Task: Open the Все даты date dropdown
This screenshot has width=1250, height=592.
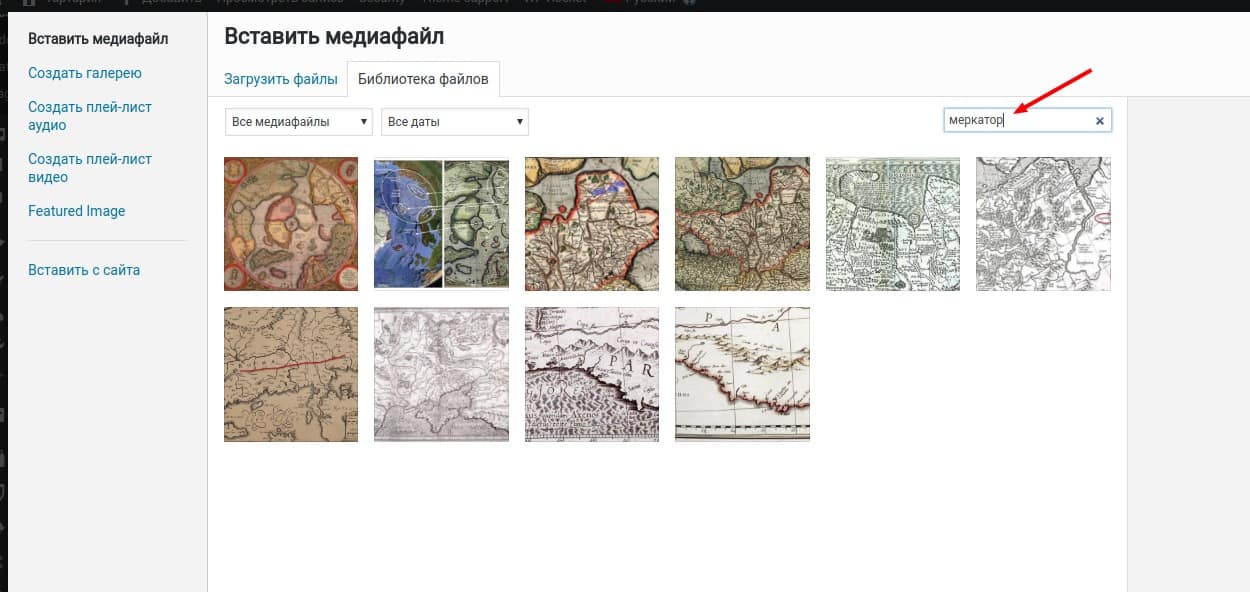Action: point(455,122)
